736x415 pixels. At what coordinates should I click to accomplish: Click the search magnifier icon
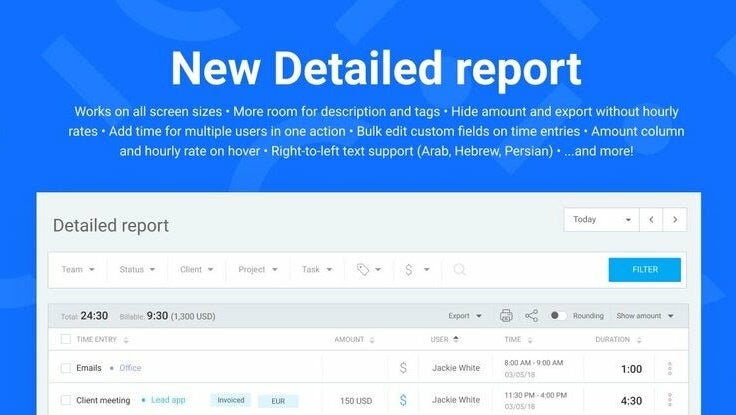pyautogui.click(x=460, y=269)
